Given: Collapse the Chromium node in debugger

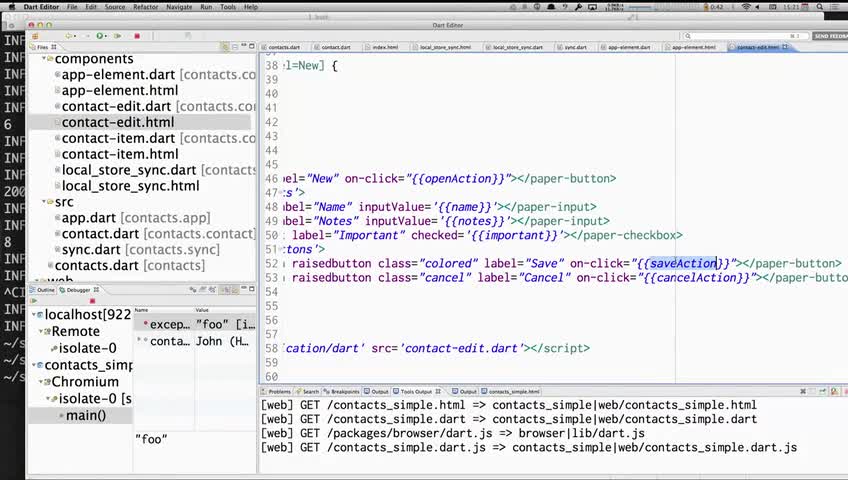Looking at the screenshot, I should click(x=41, y=382).
